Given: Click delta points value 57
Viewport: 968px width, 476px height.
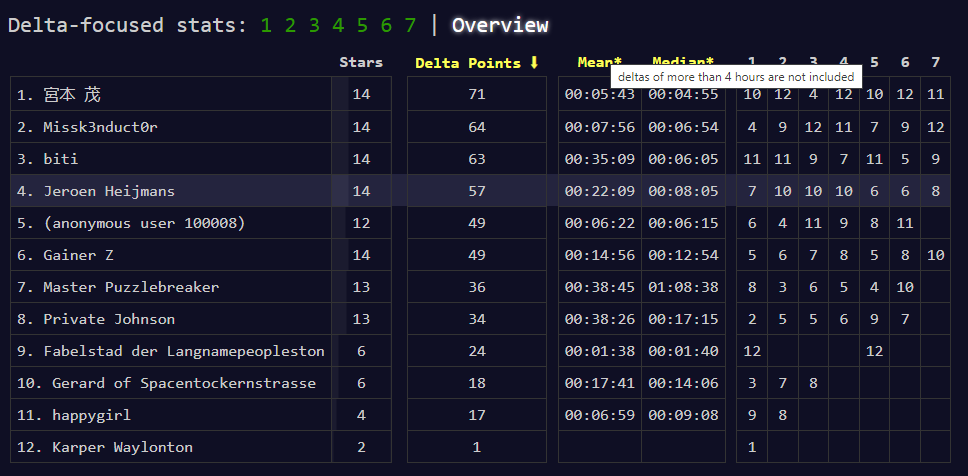Looking at the screenshot, I should point(477,191).
